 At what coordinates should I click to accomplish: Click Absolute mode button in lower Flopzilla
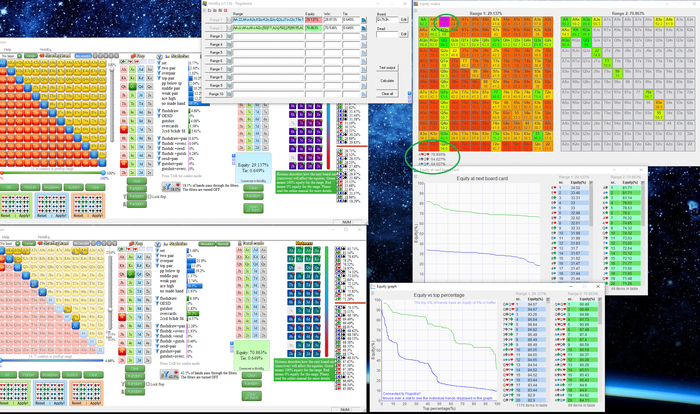(x=207, y=244)
